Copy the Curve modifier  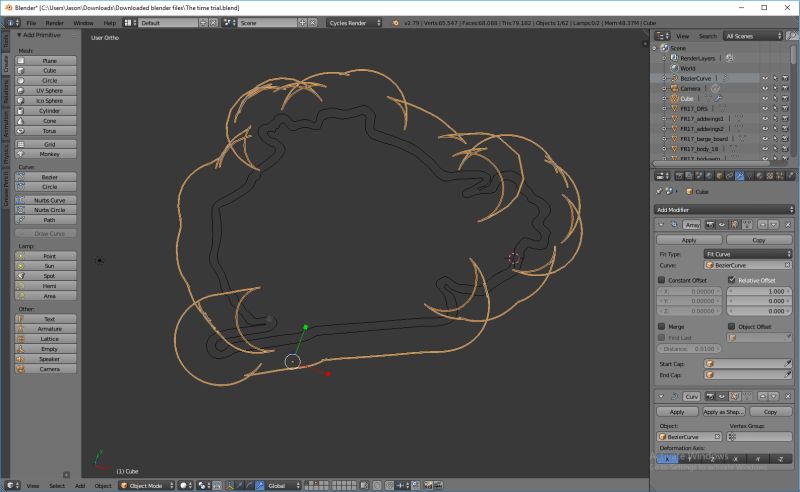click(770, 412)
